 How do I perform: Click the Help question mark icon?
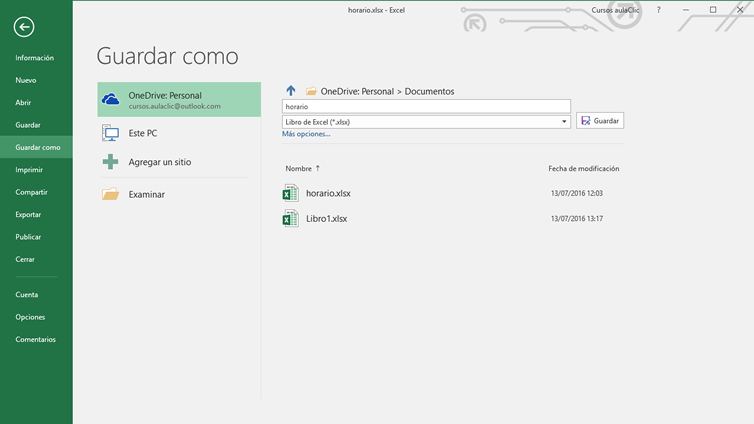[658, 10]
